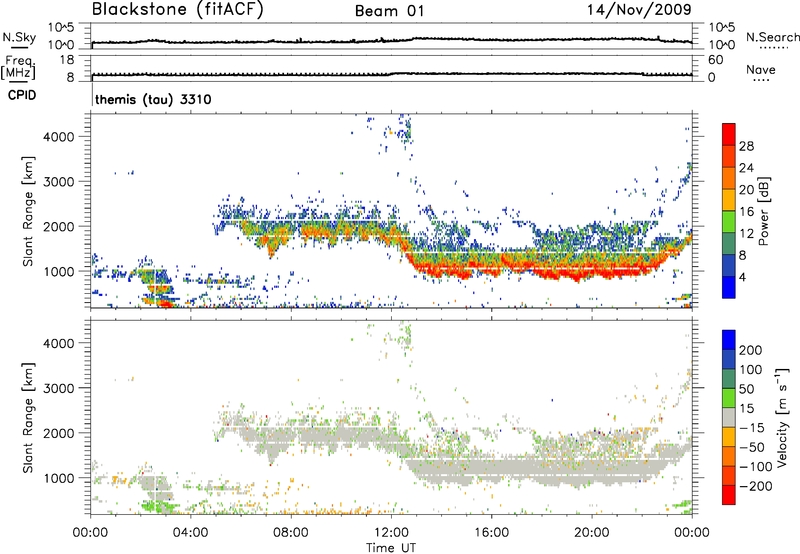Click the "-200" velocity colorbar label
800x554 pixels.
point(755,486)
